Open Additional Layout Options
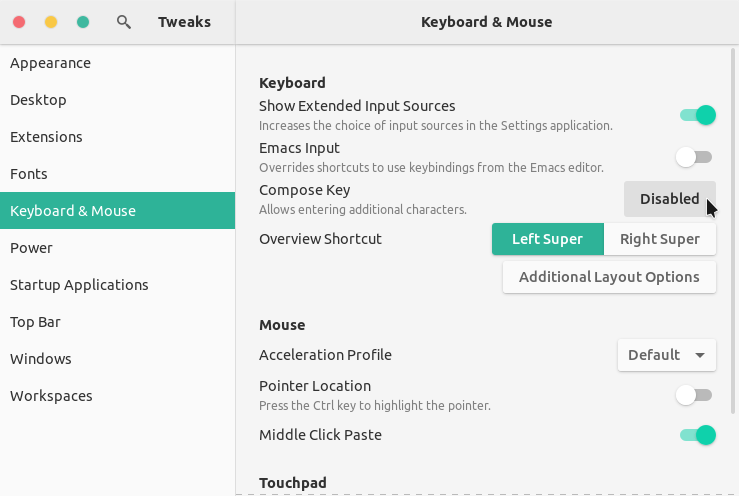Image resolution: width=739 pixels, height=496 pixels. pos(609,277)
